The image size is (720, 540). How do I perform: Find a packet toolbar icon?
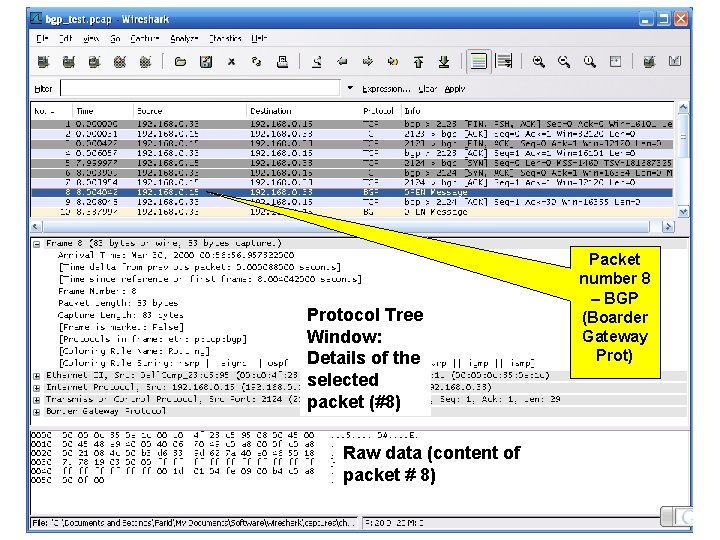317,62
